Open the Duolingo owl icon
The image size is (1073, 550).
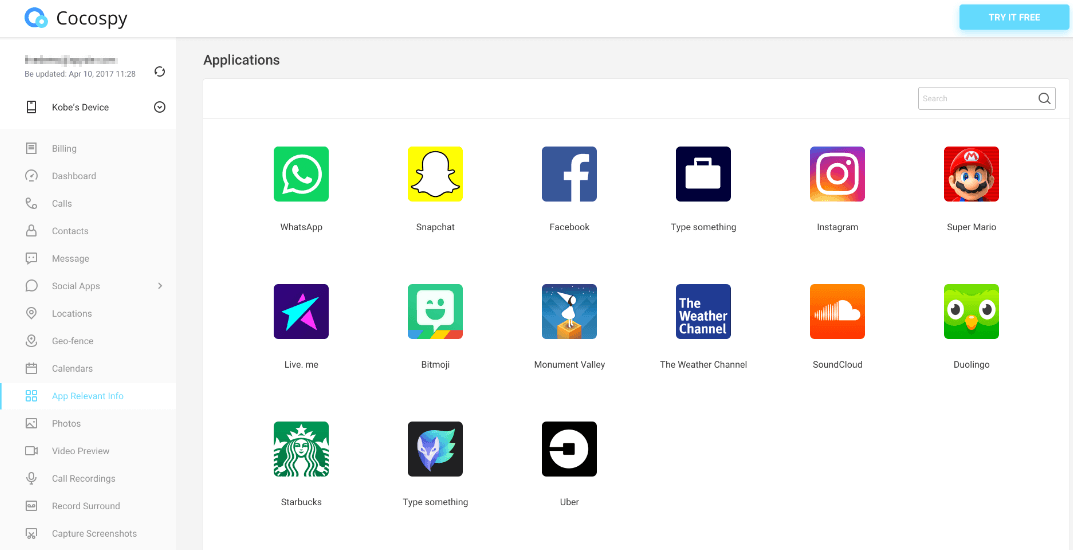tap(972, 311)
